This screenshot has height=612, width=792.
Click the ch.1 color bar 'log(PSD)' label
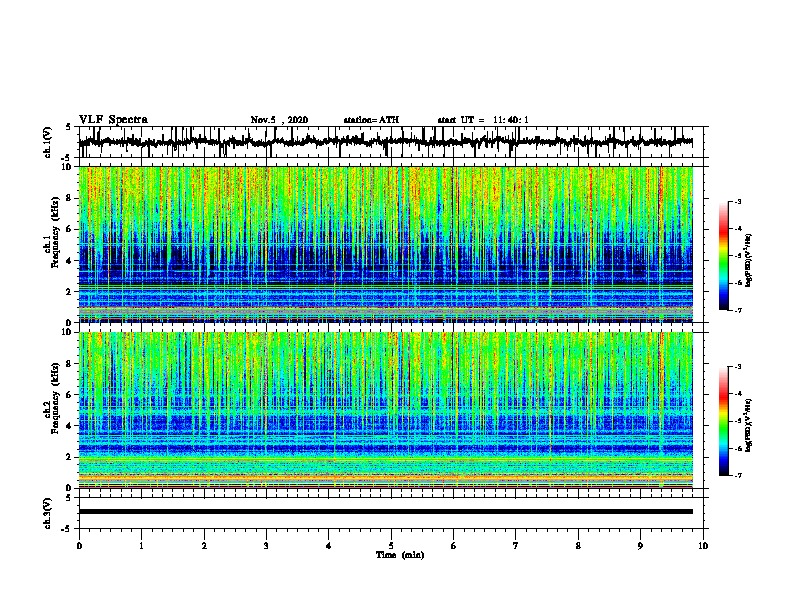pos(749,261)
